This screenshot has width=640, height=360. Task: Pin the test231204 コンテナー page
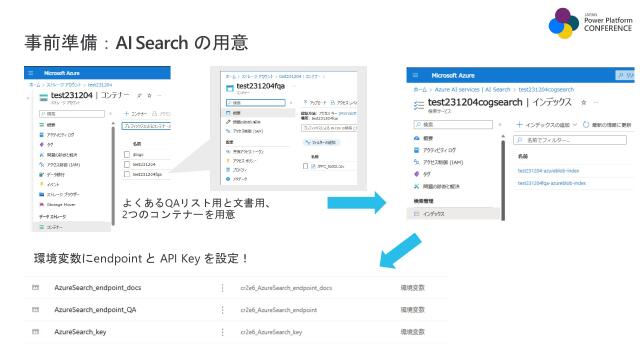(x=139, y=96)
